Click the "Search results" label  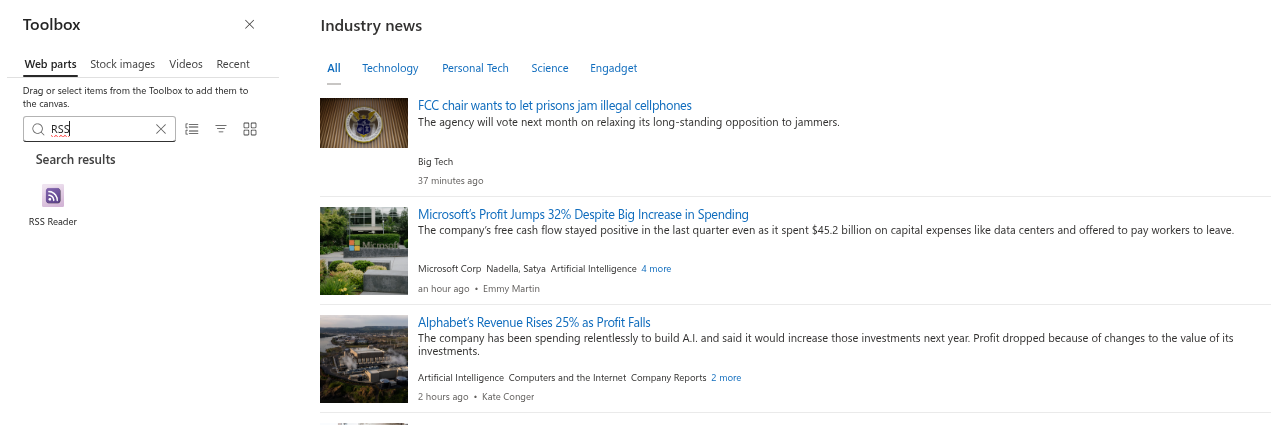75,160
